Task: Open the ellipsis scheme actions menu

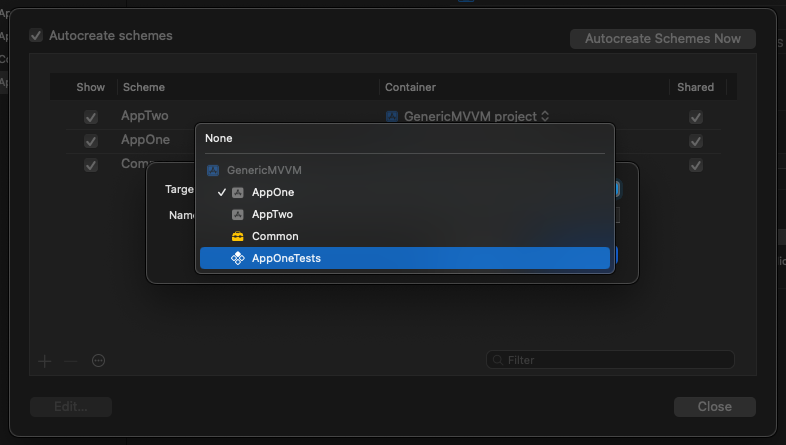Action: [x=98, y=360]
